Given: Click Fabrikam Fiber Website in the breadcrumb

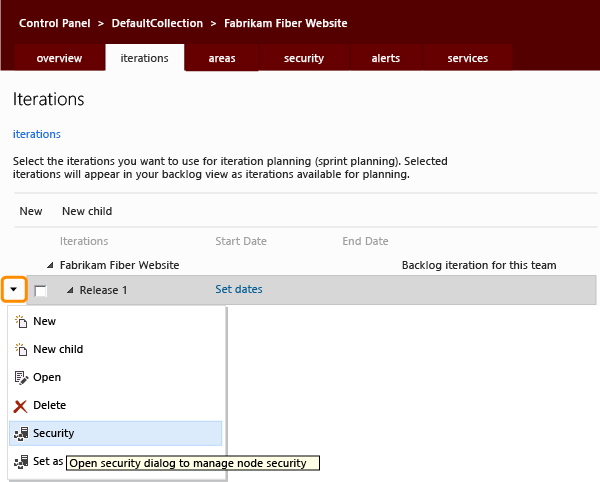Looking at the screenshot, I should coord(286,23).
